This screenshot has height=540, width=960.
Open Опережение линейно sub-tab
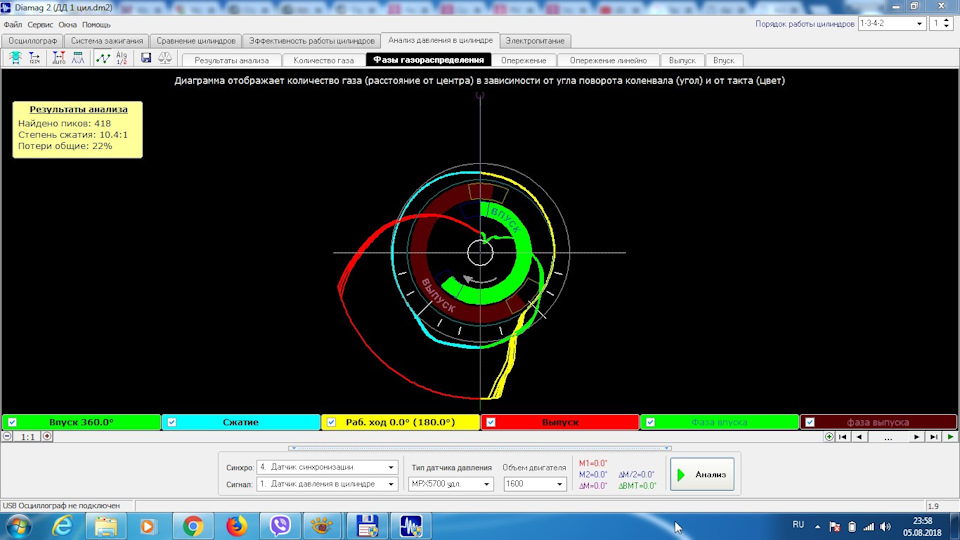(608, 60)
